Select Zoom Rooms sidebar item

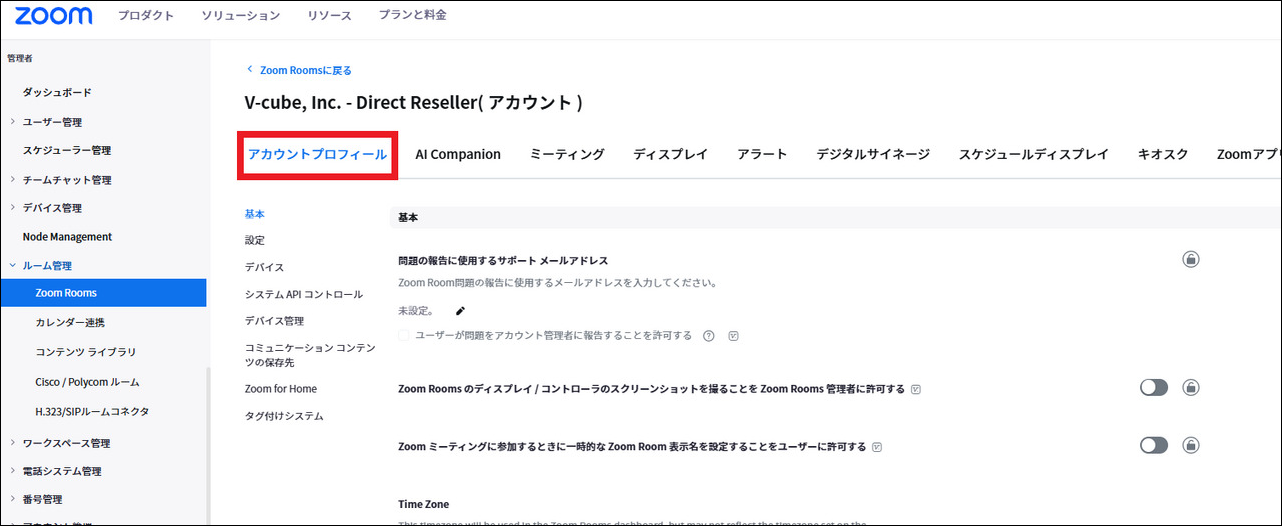point(103,293)
